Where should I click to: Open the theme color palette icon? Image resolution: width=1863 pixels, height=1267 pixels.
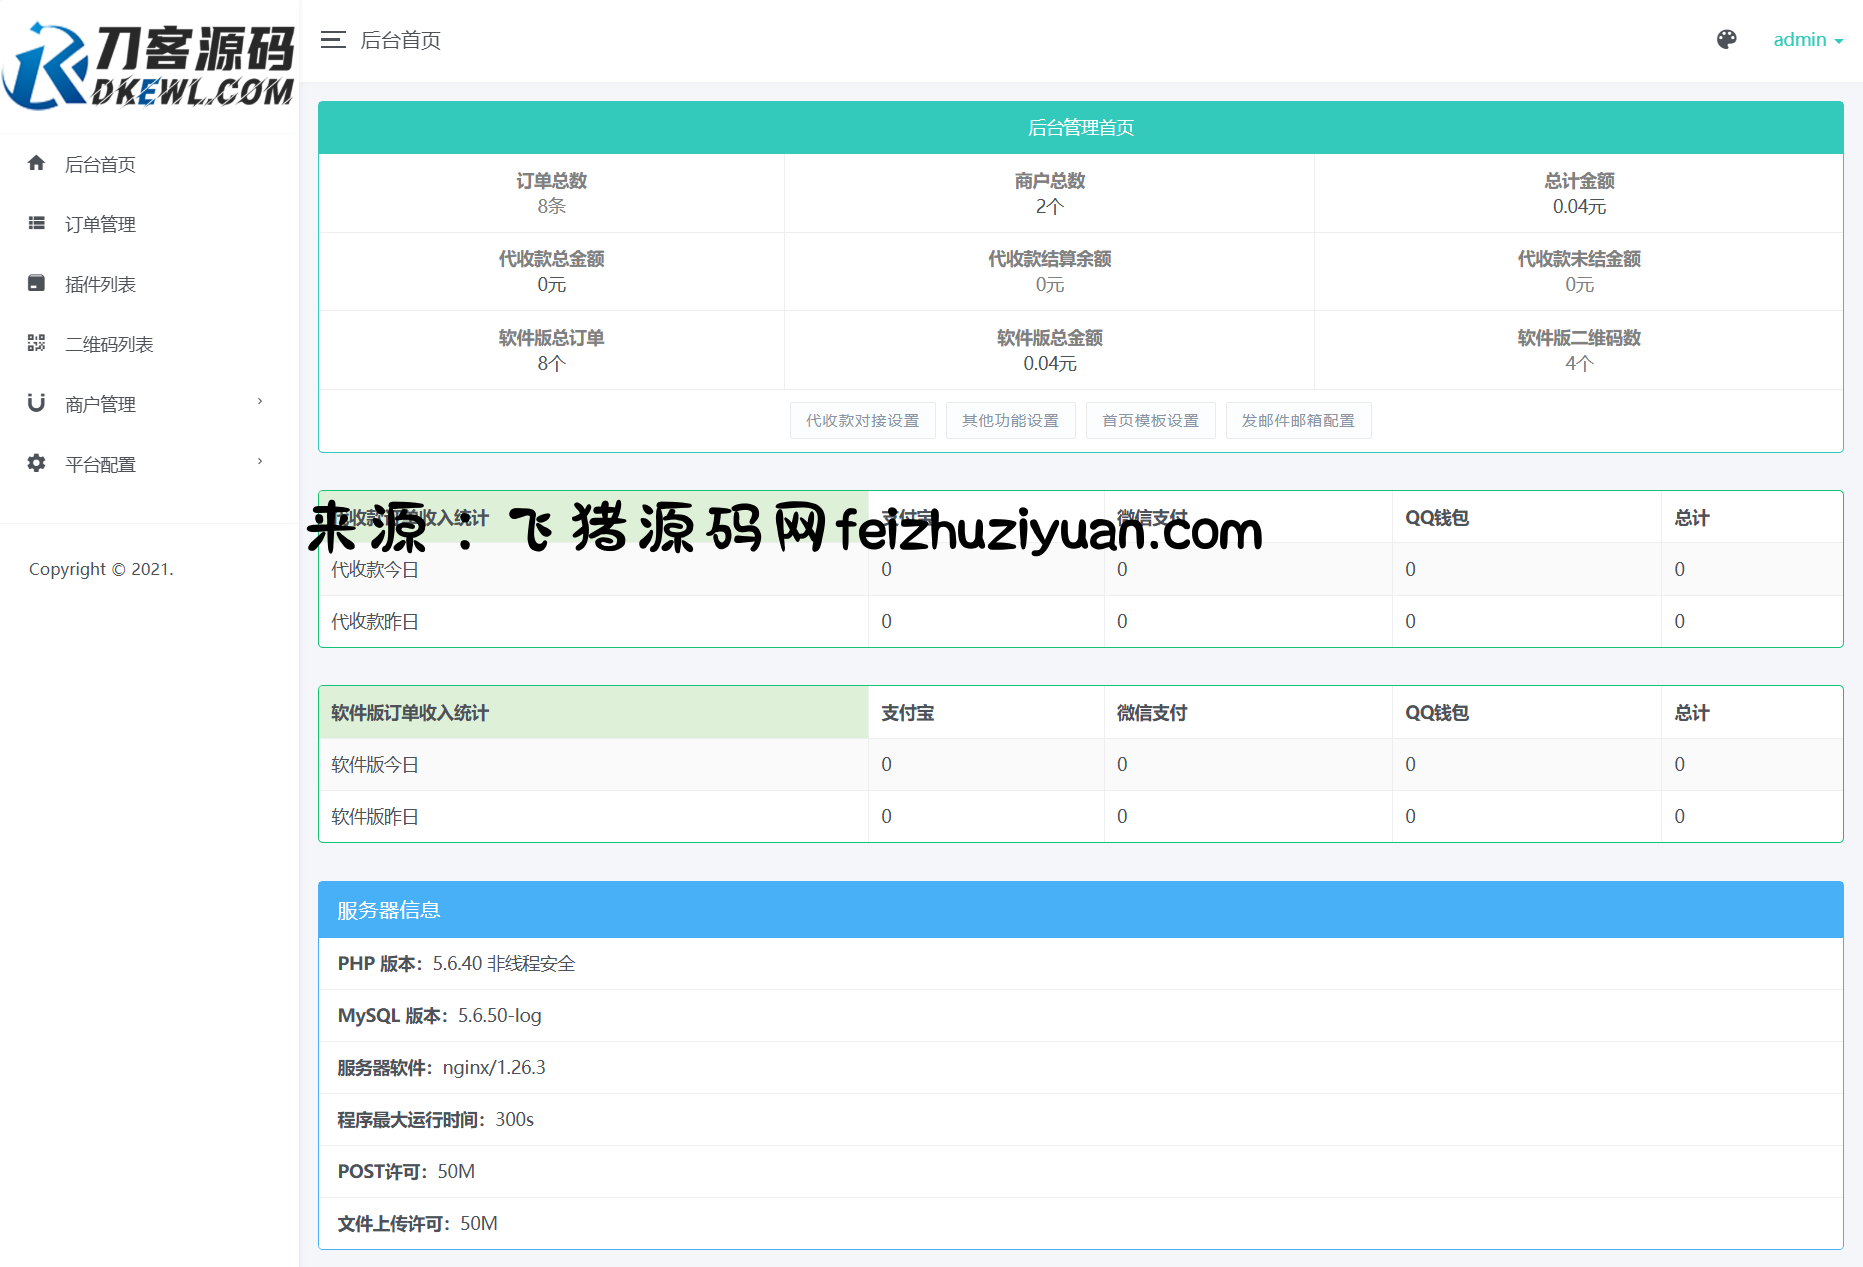coord(1726,40)
